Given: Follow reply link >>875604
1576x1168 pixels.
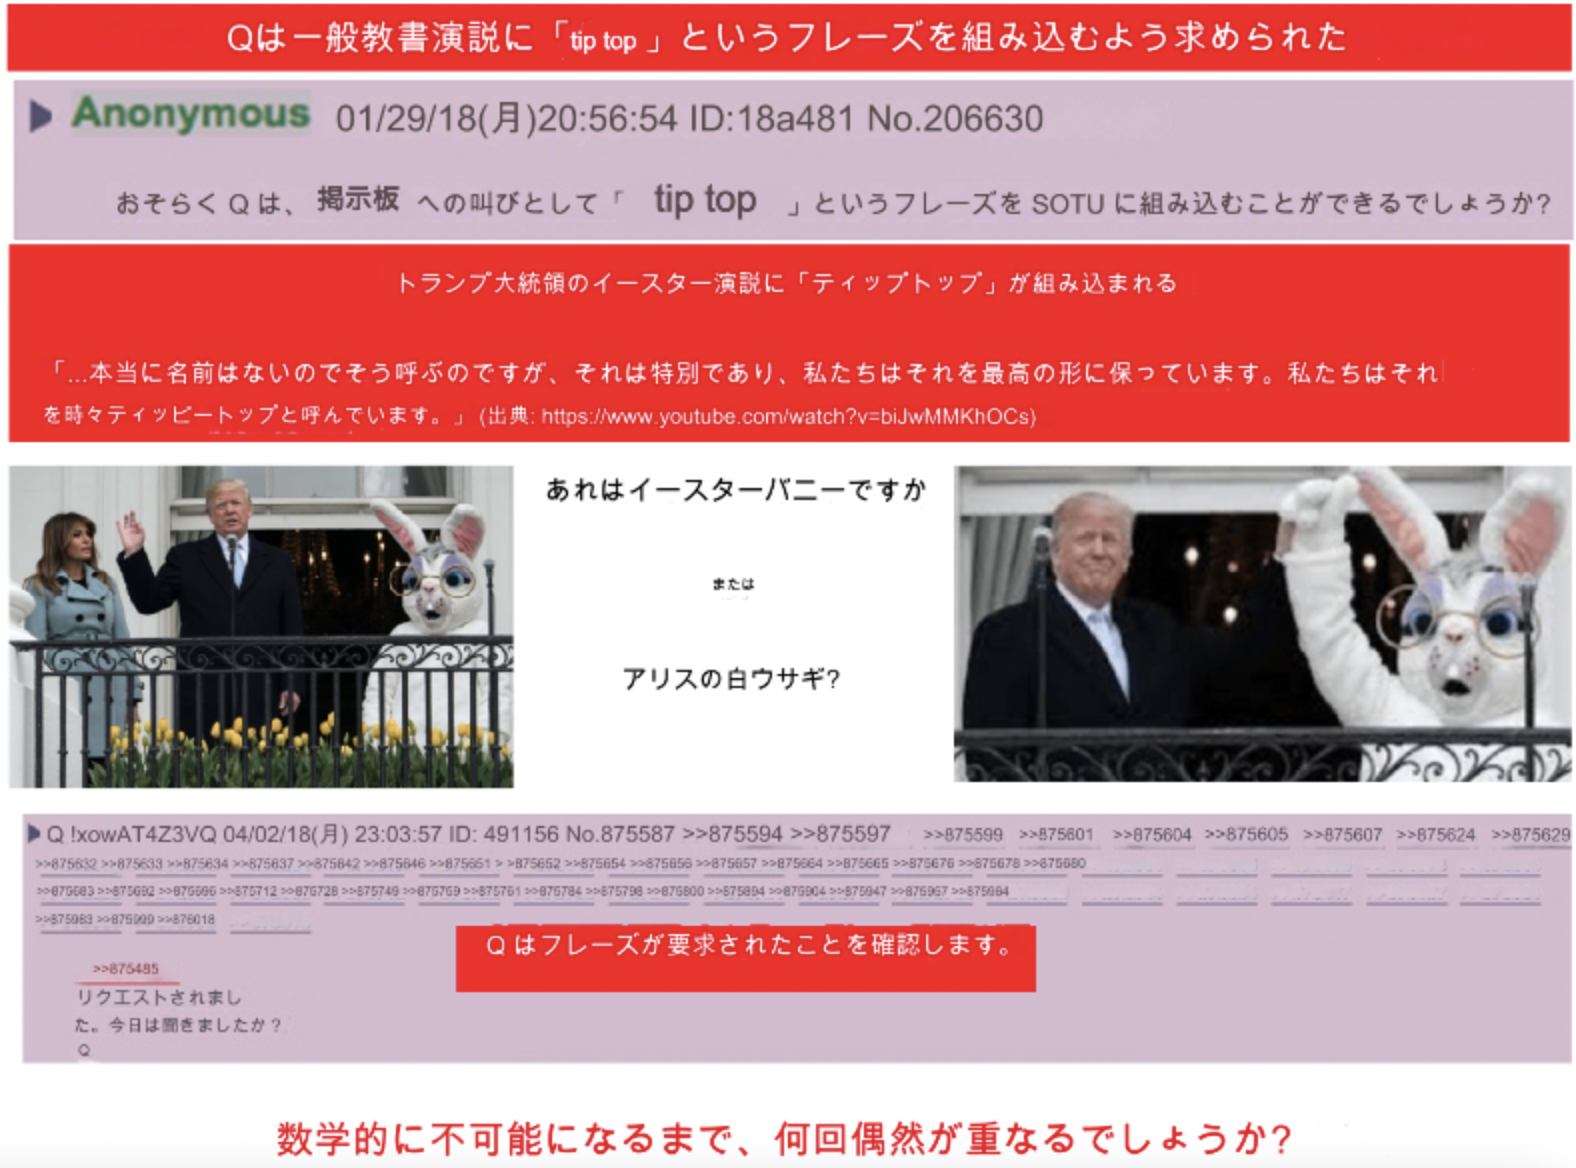Looking at the screenshot, I should pos(1152,835).
